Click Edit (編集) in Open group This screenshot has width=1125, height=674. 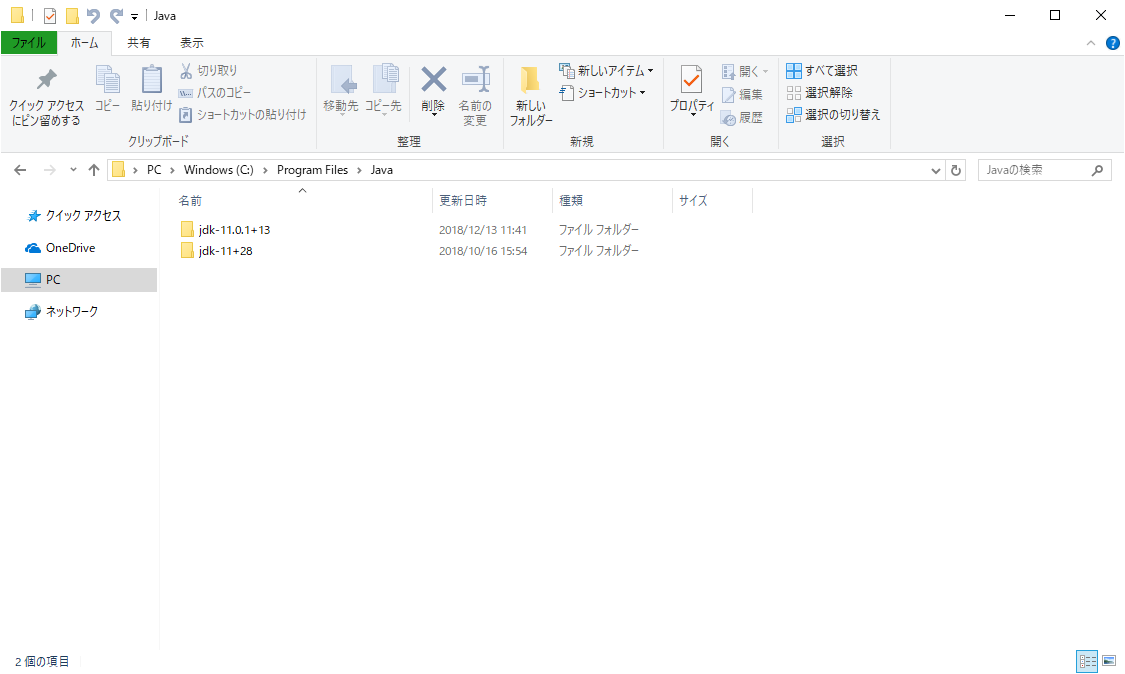pos(743,94)
